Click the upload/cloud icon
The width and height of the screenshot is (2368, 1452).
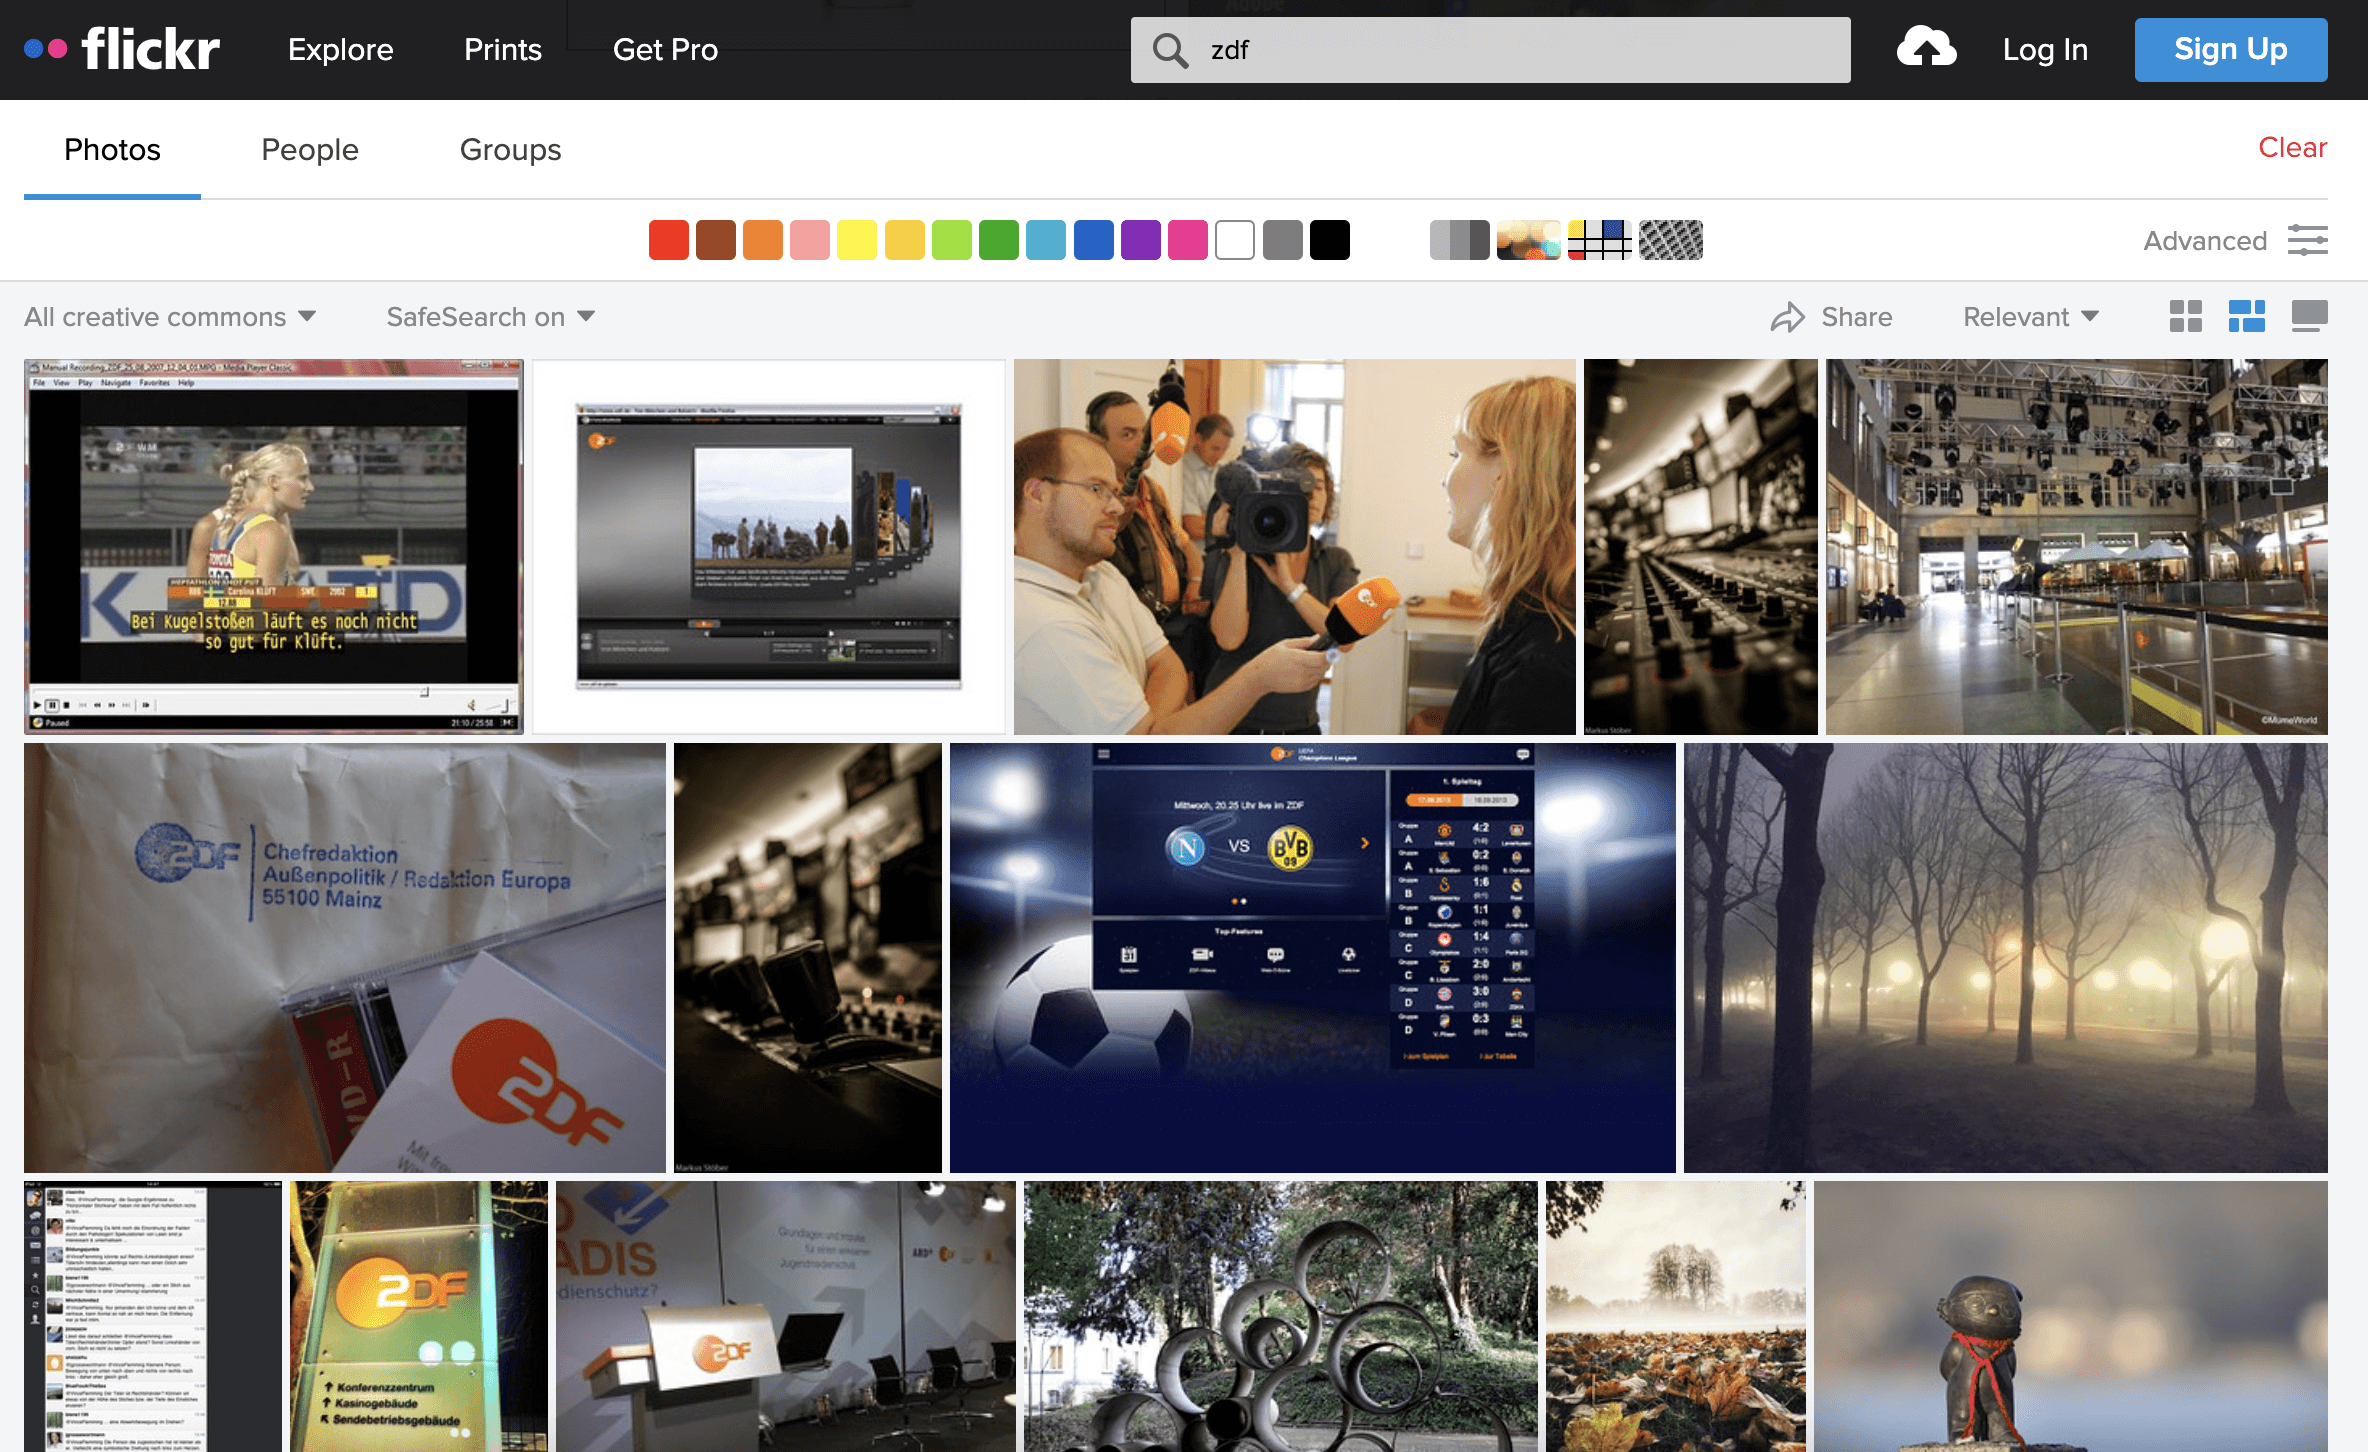click(1927, 46)
